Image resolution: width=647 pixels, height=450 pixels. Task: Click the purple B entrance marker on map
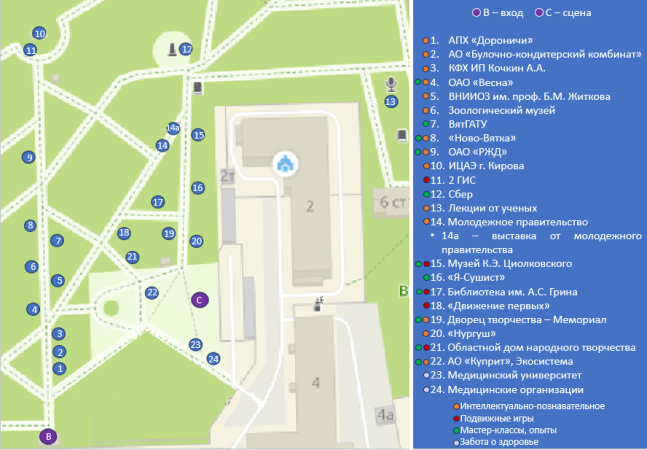pos(48,436)
